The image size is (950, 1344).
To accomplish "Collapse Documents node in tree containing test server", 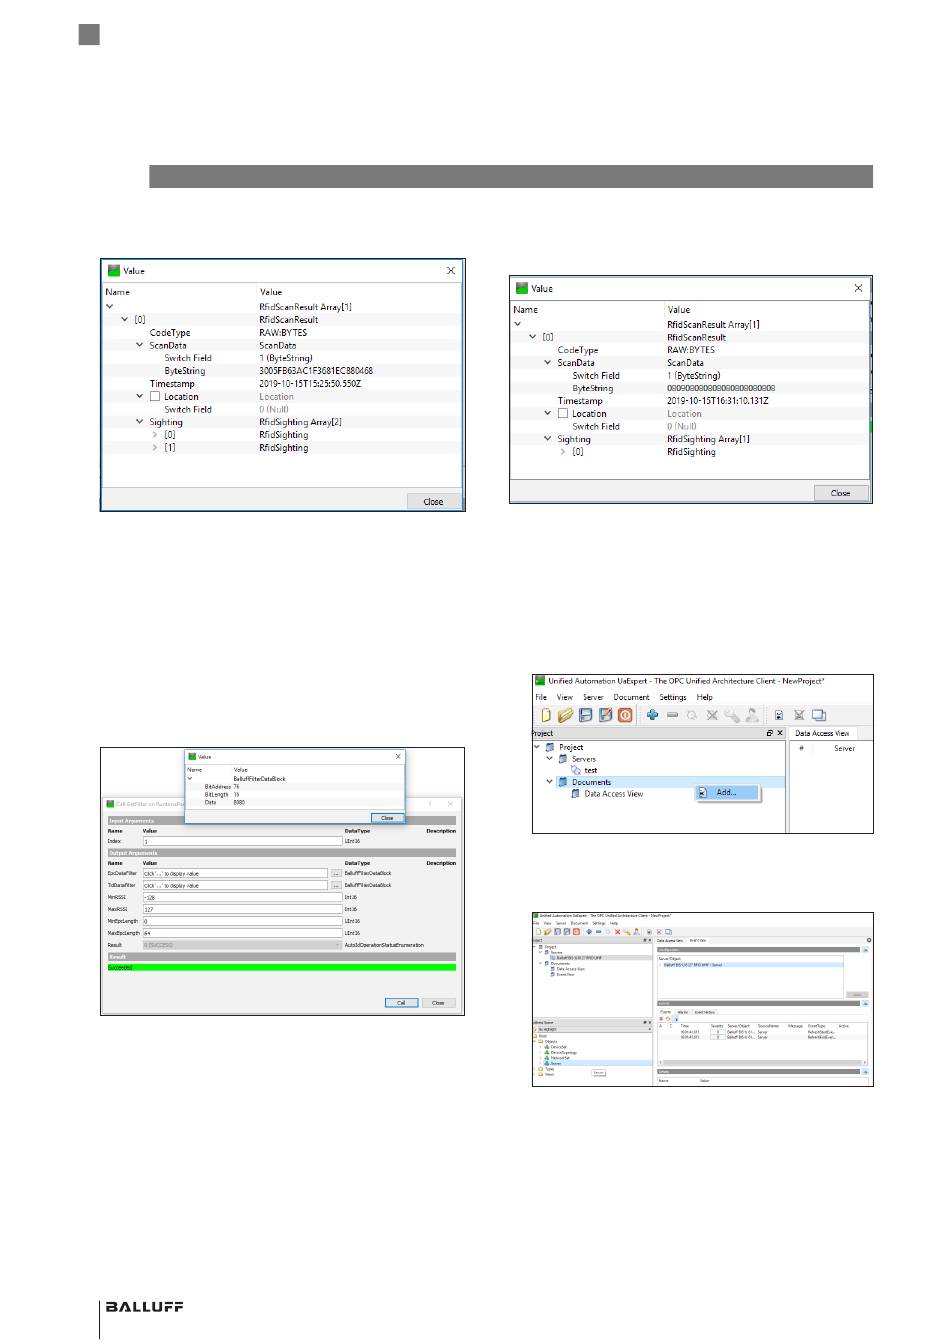I will tap(549, 782).
